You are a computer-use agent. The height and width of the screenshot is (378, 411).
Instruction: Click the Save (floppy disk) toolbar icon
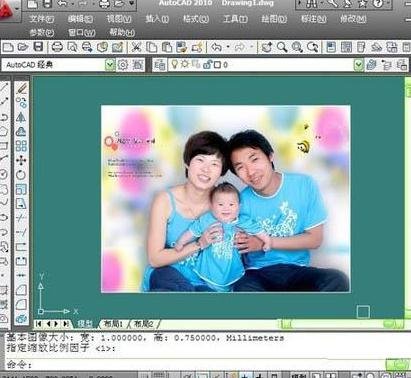[38, 47]
